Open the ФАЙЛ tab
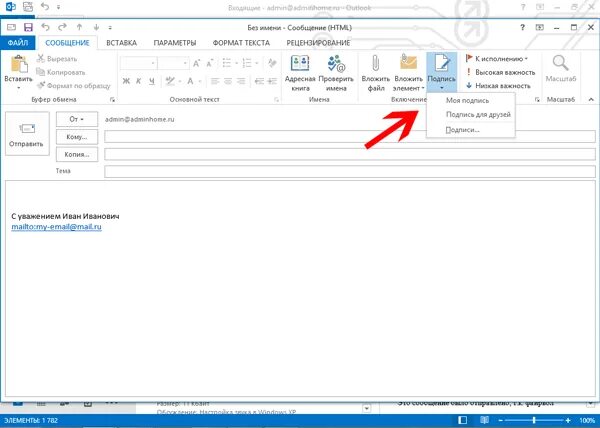This screenshot has height=428, width=600. point(18,43)
